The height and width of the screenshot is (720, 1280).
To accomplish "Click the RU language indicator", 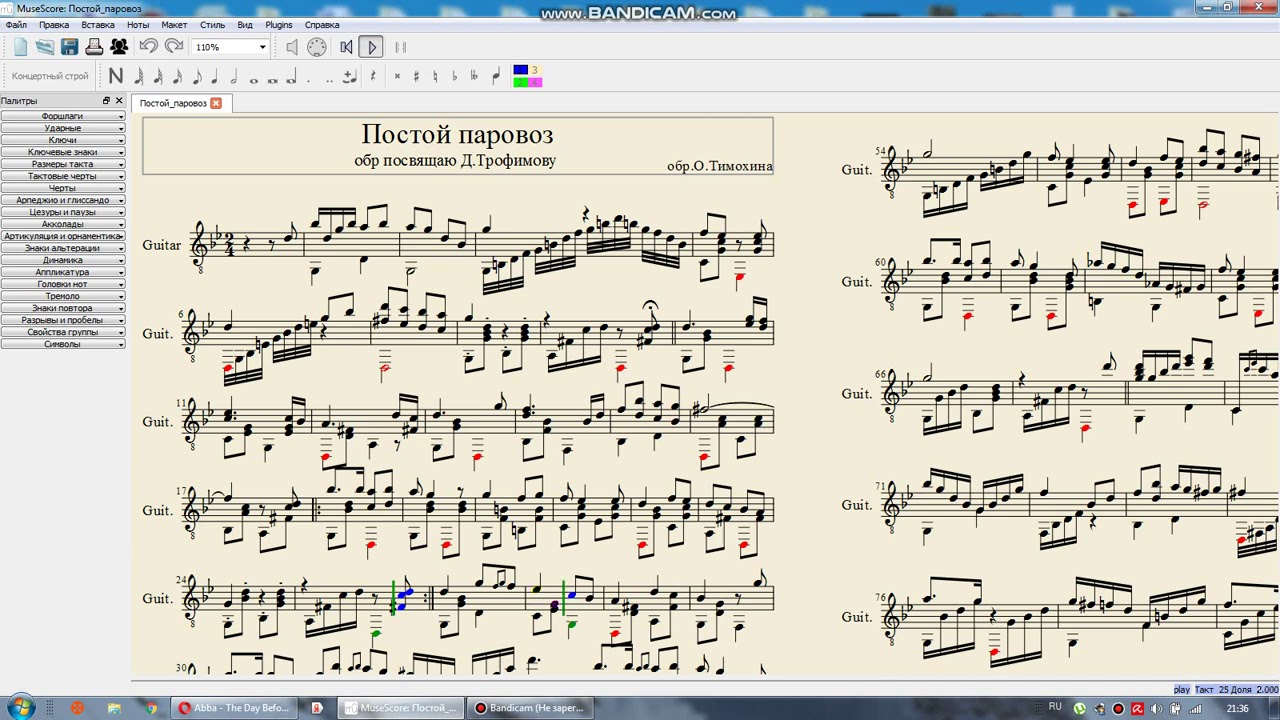I will click(x=1055, y=708).
